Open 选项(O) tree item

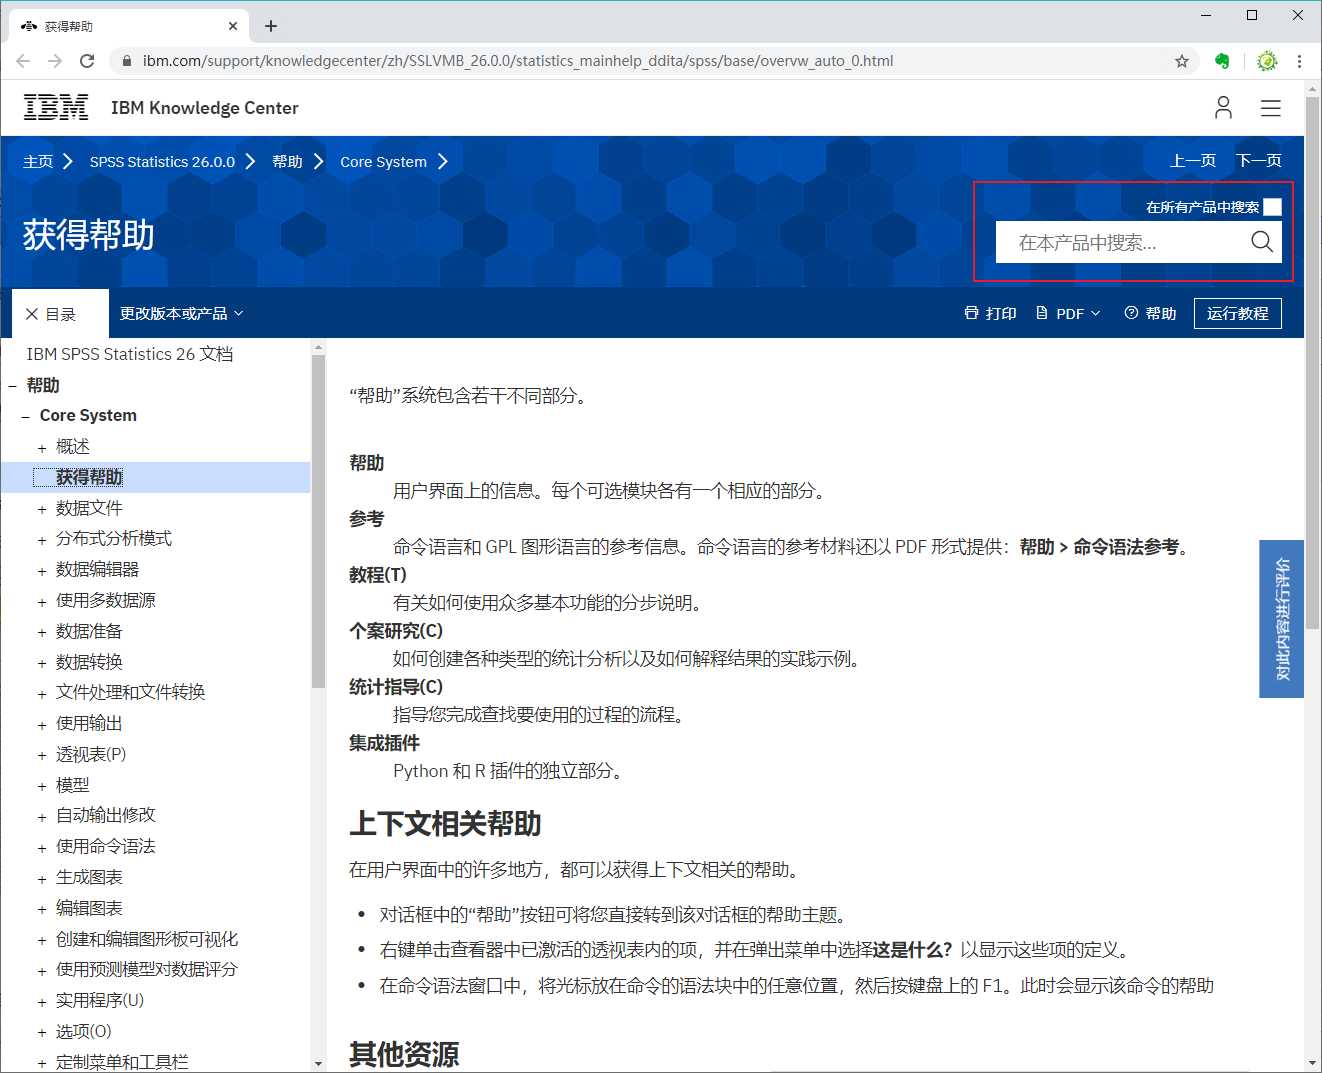coord(84,1031)
